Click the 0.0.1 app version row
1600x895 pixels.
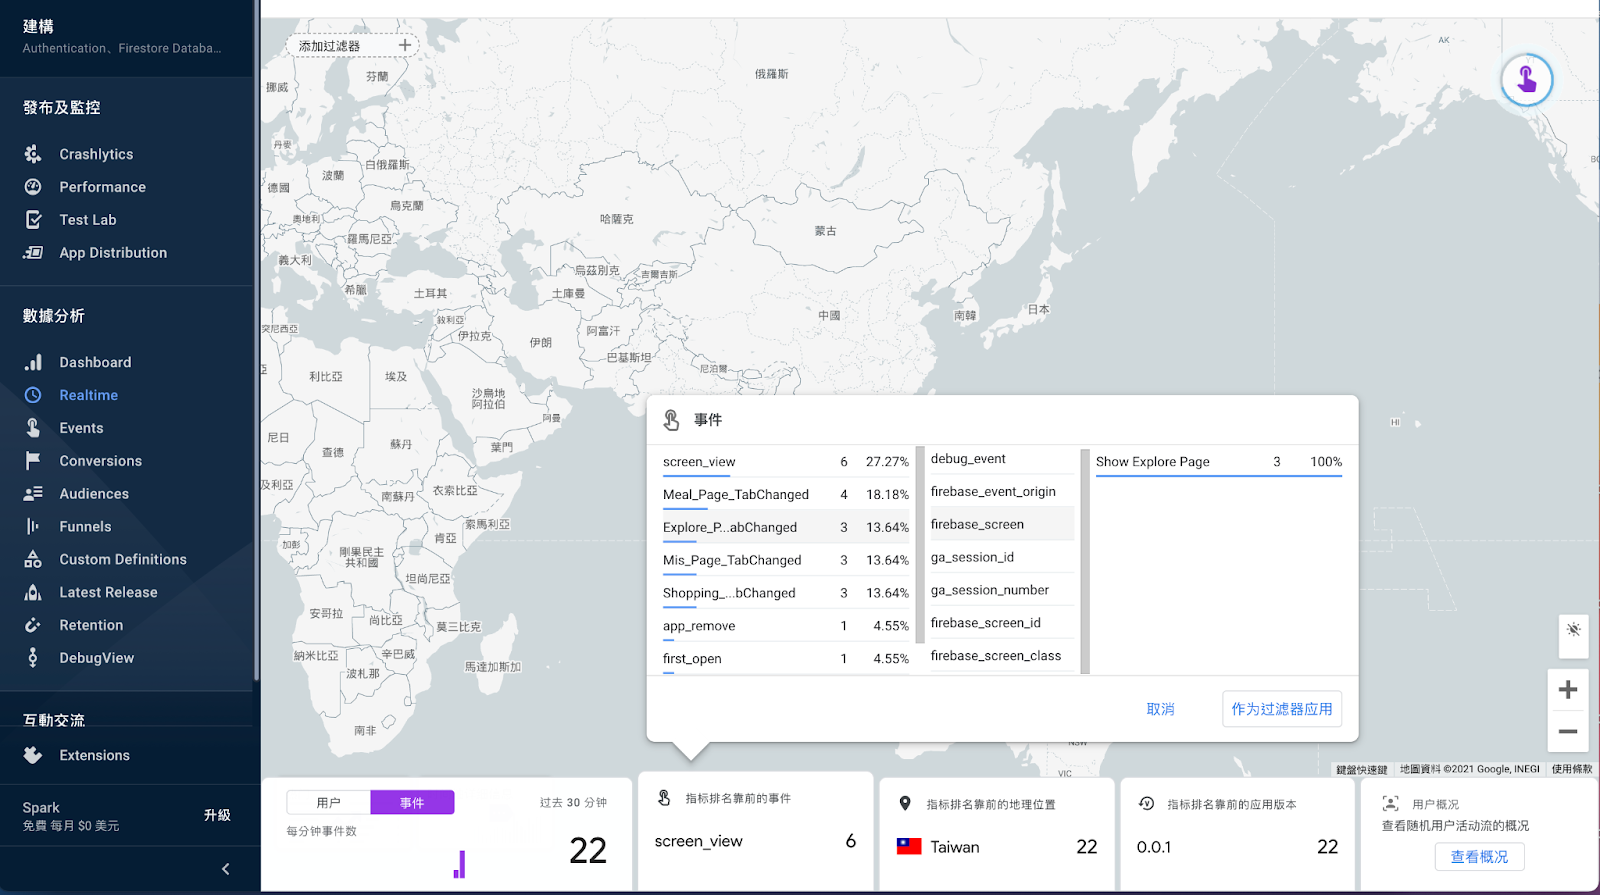pyautogui.click(x=1237, y=847)
